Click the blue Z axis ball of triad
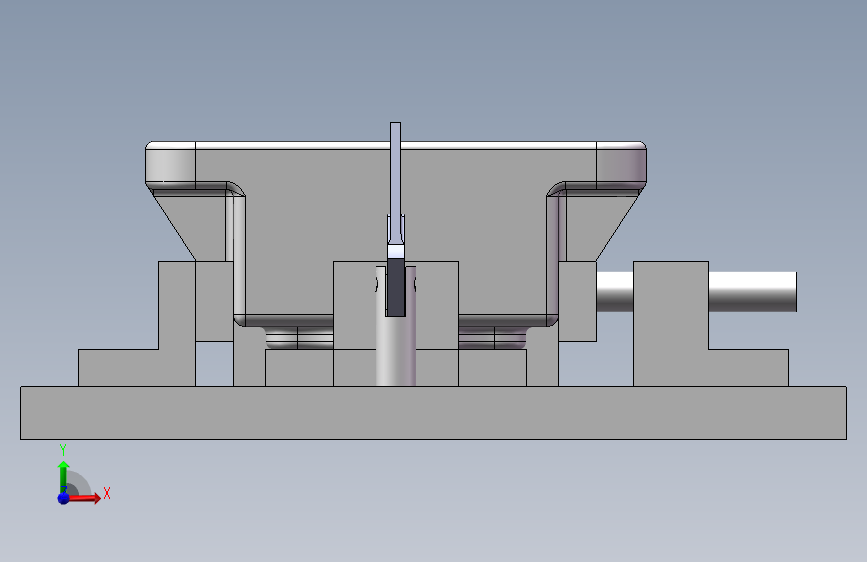 pyautogui.click(x=64, y=498)
